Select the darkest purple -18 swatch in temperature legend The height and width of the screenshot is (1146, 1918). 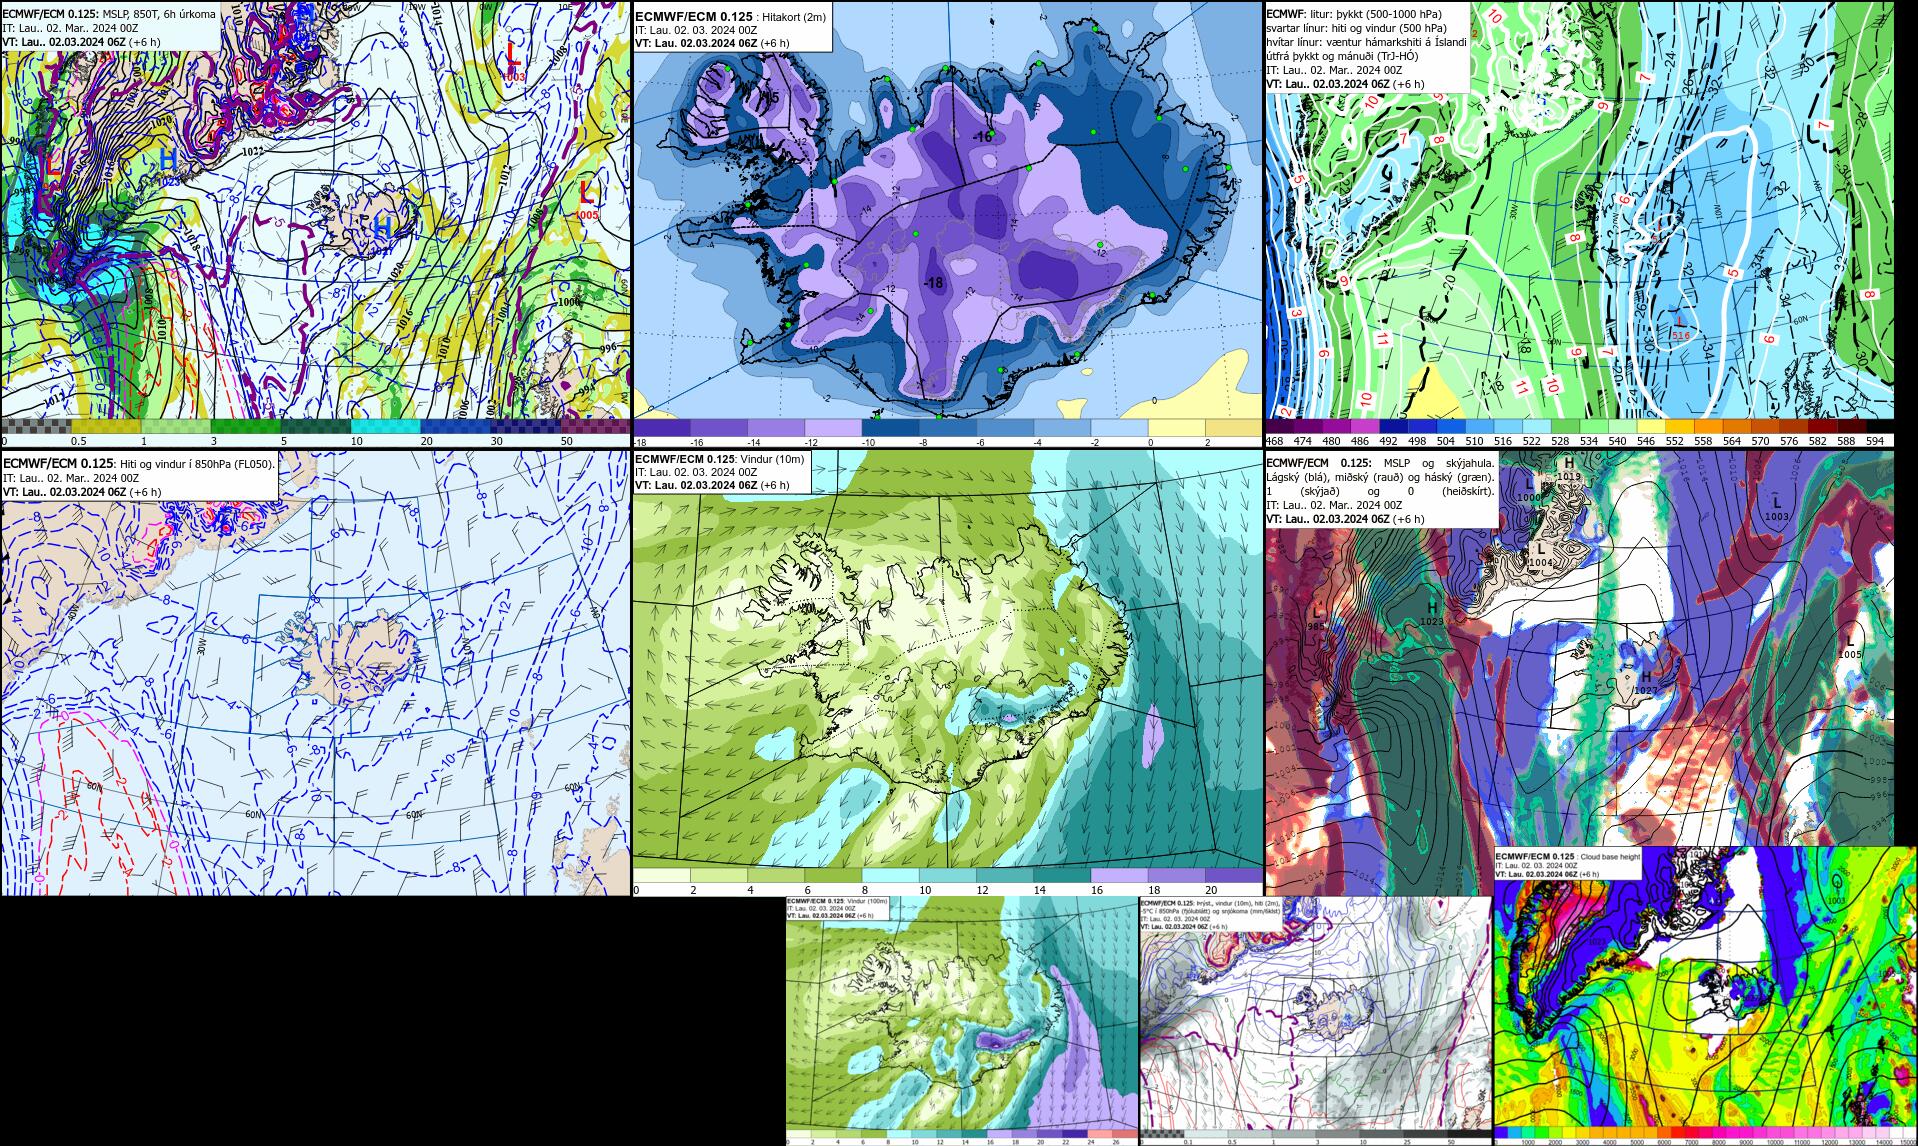pyautogui.click(x=661, y=427)
